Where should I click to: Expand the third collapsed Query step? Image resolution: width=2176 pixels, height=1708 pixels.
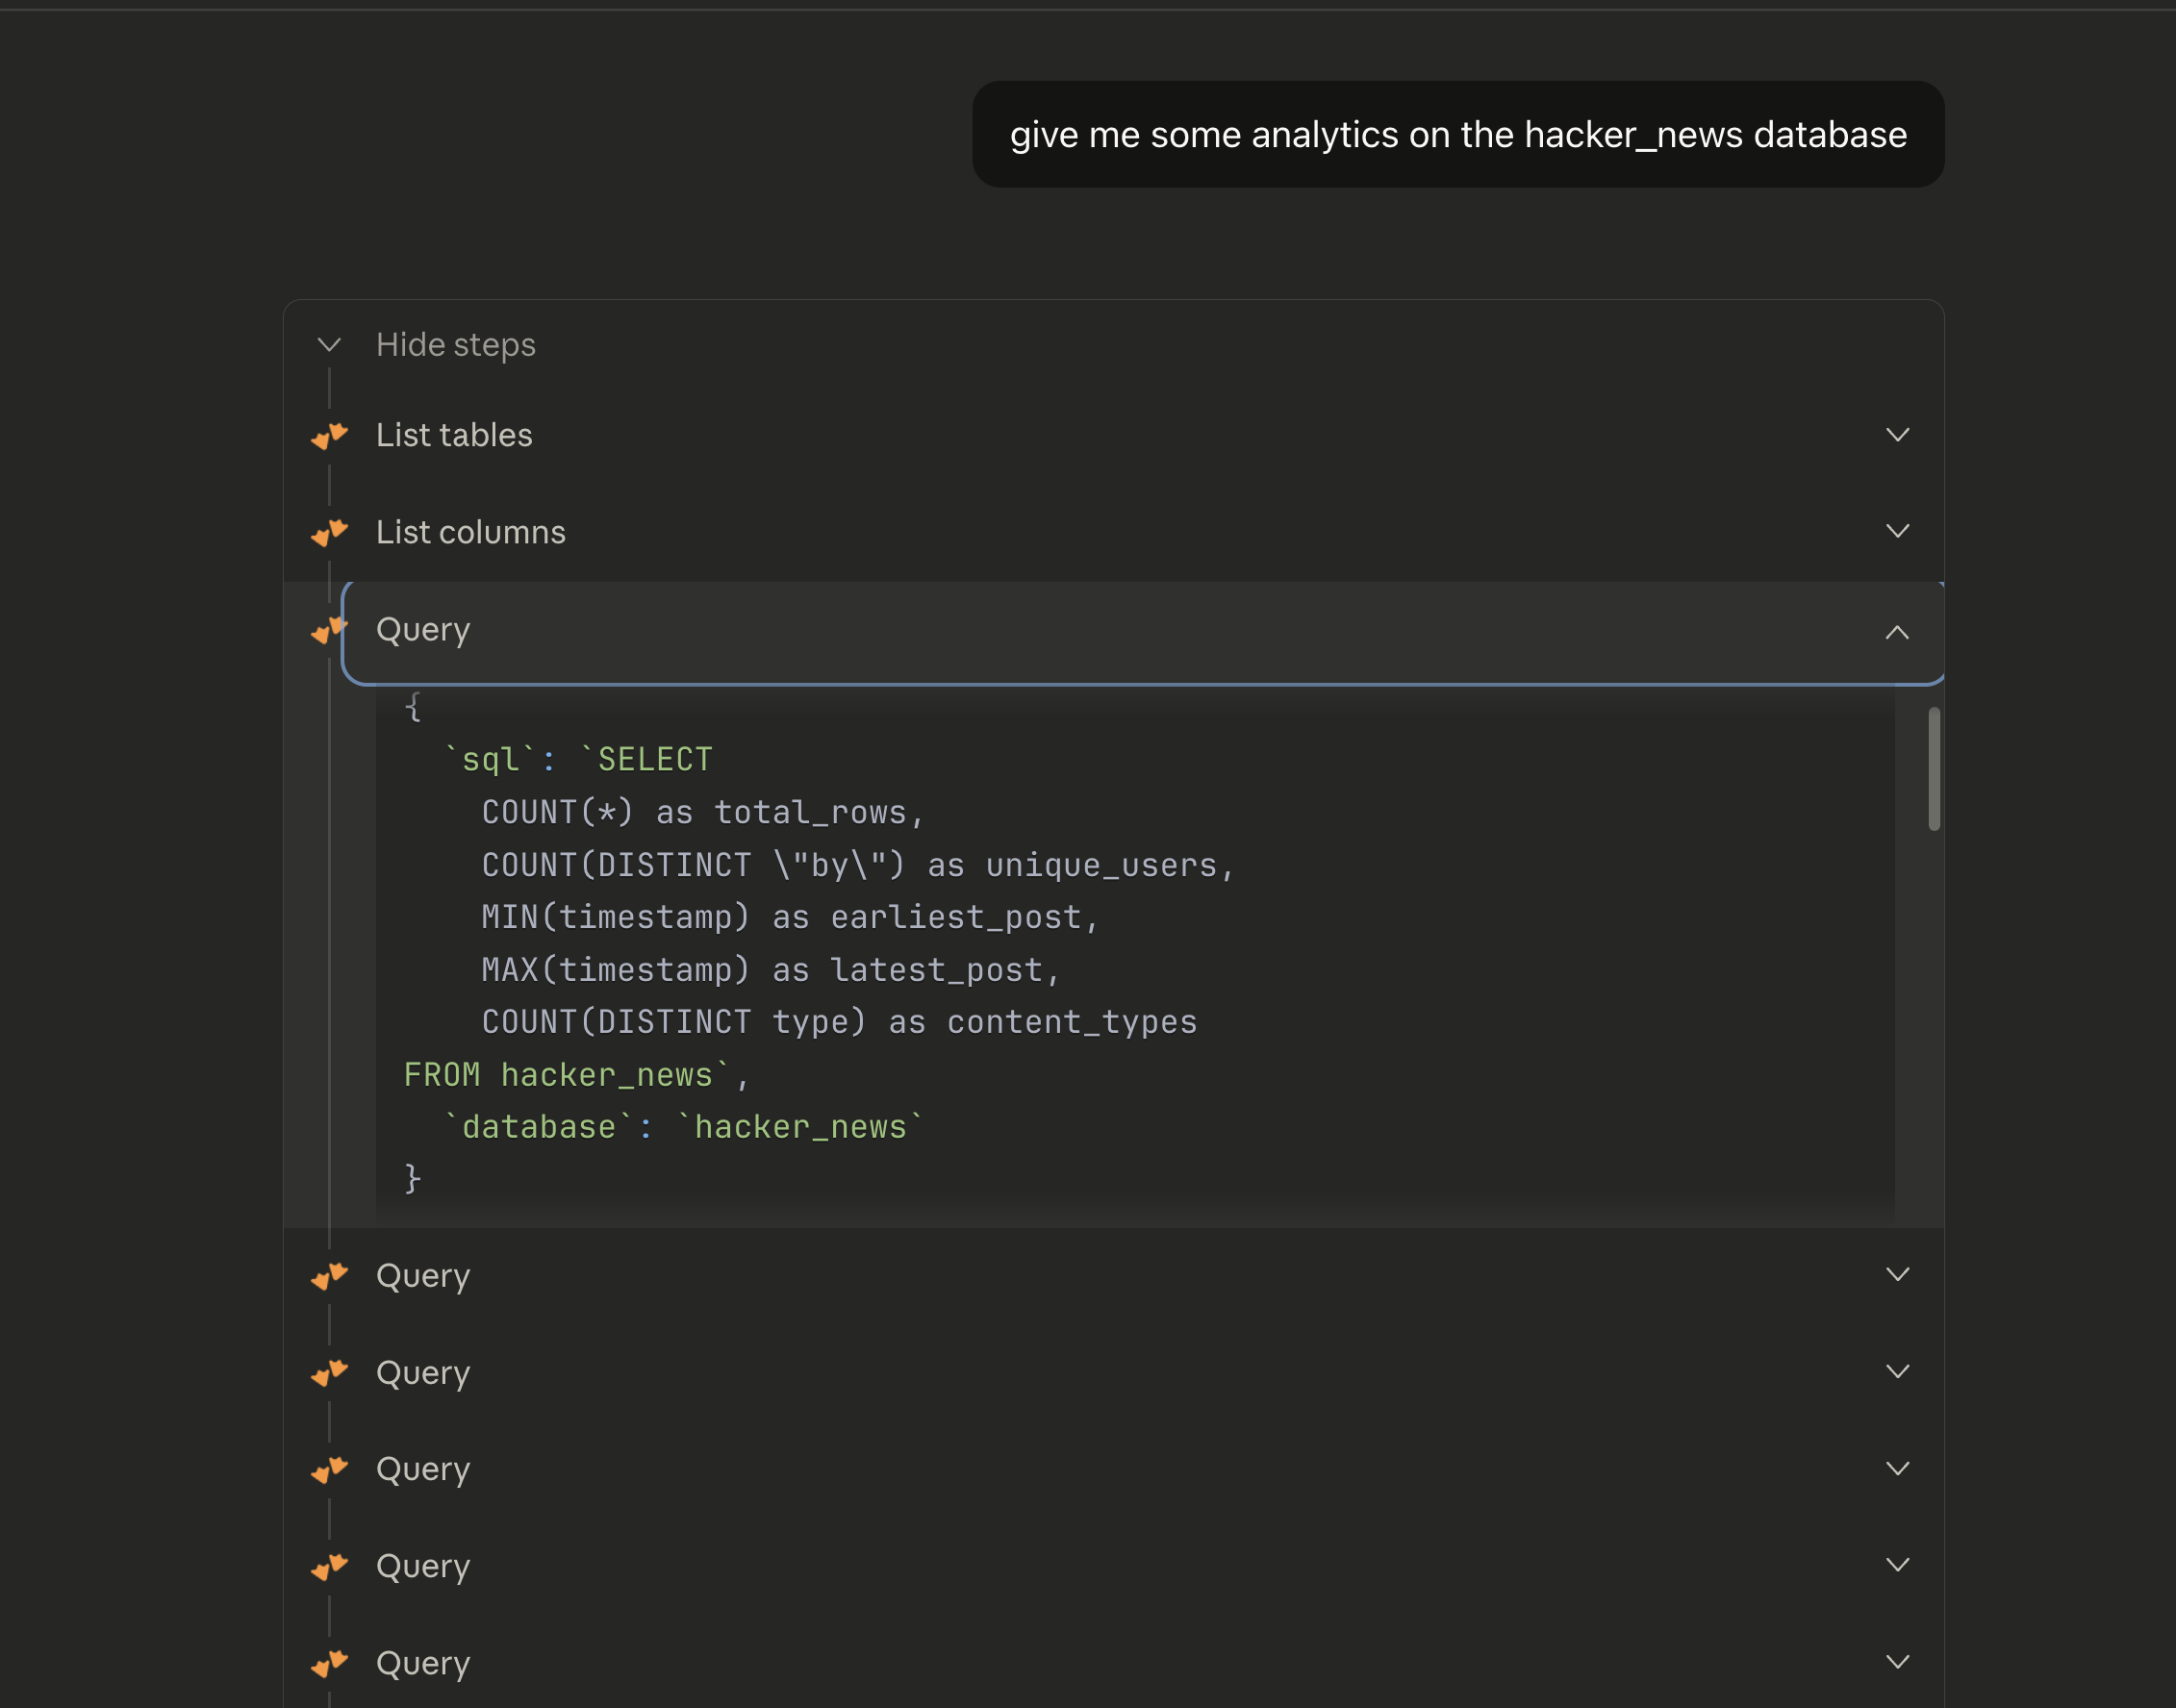(1896, 1468)
